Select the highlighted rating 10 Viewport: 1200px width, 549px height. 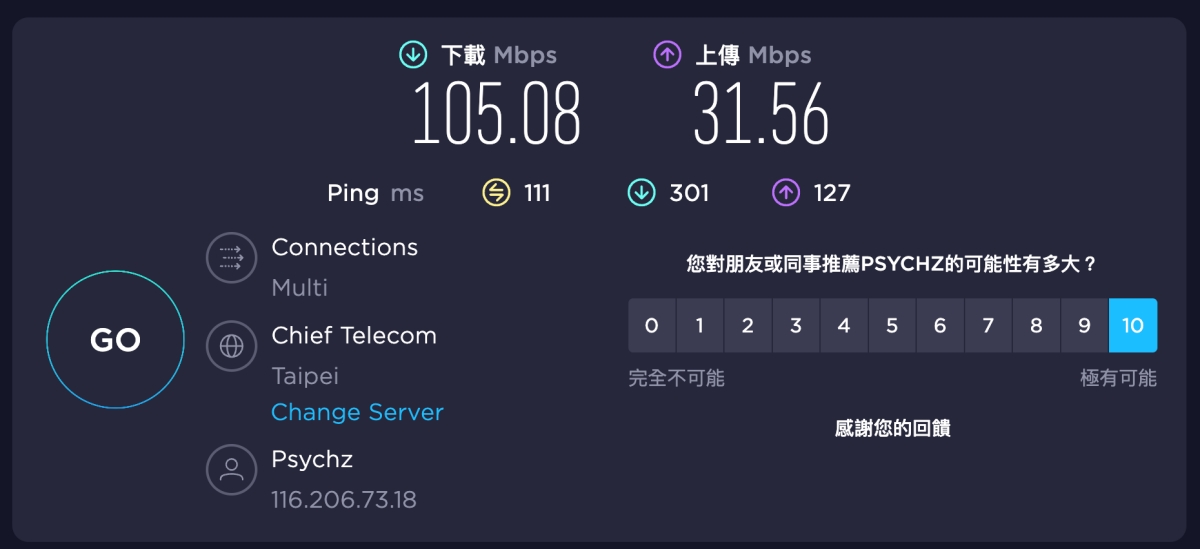click(1133, 326)
